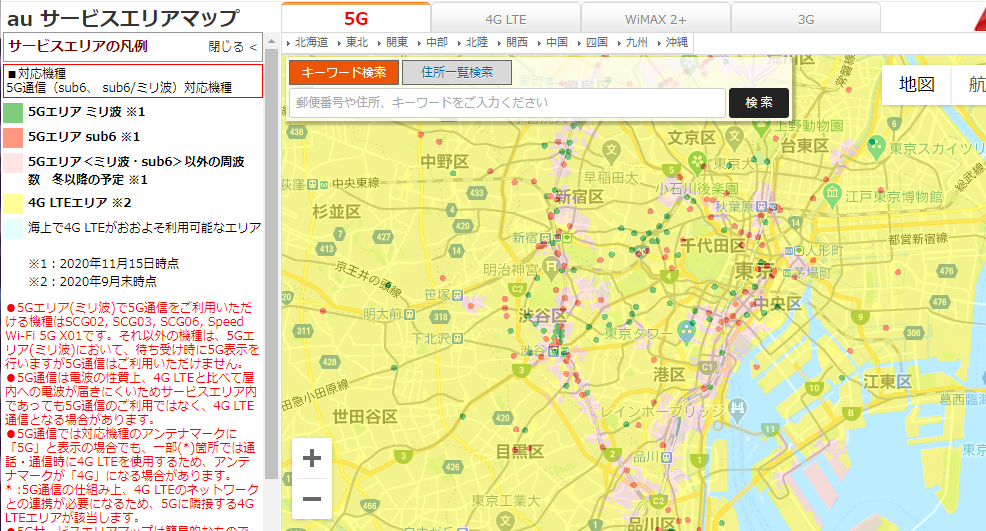Click the 杉並区 ward label
Viewport: 986px width, 531px height.
(x=336, y=211)
